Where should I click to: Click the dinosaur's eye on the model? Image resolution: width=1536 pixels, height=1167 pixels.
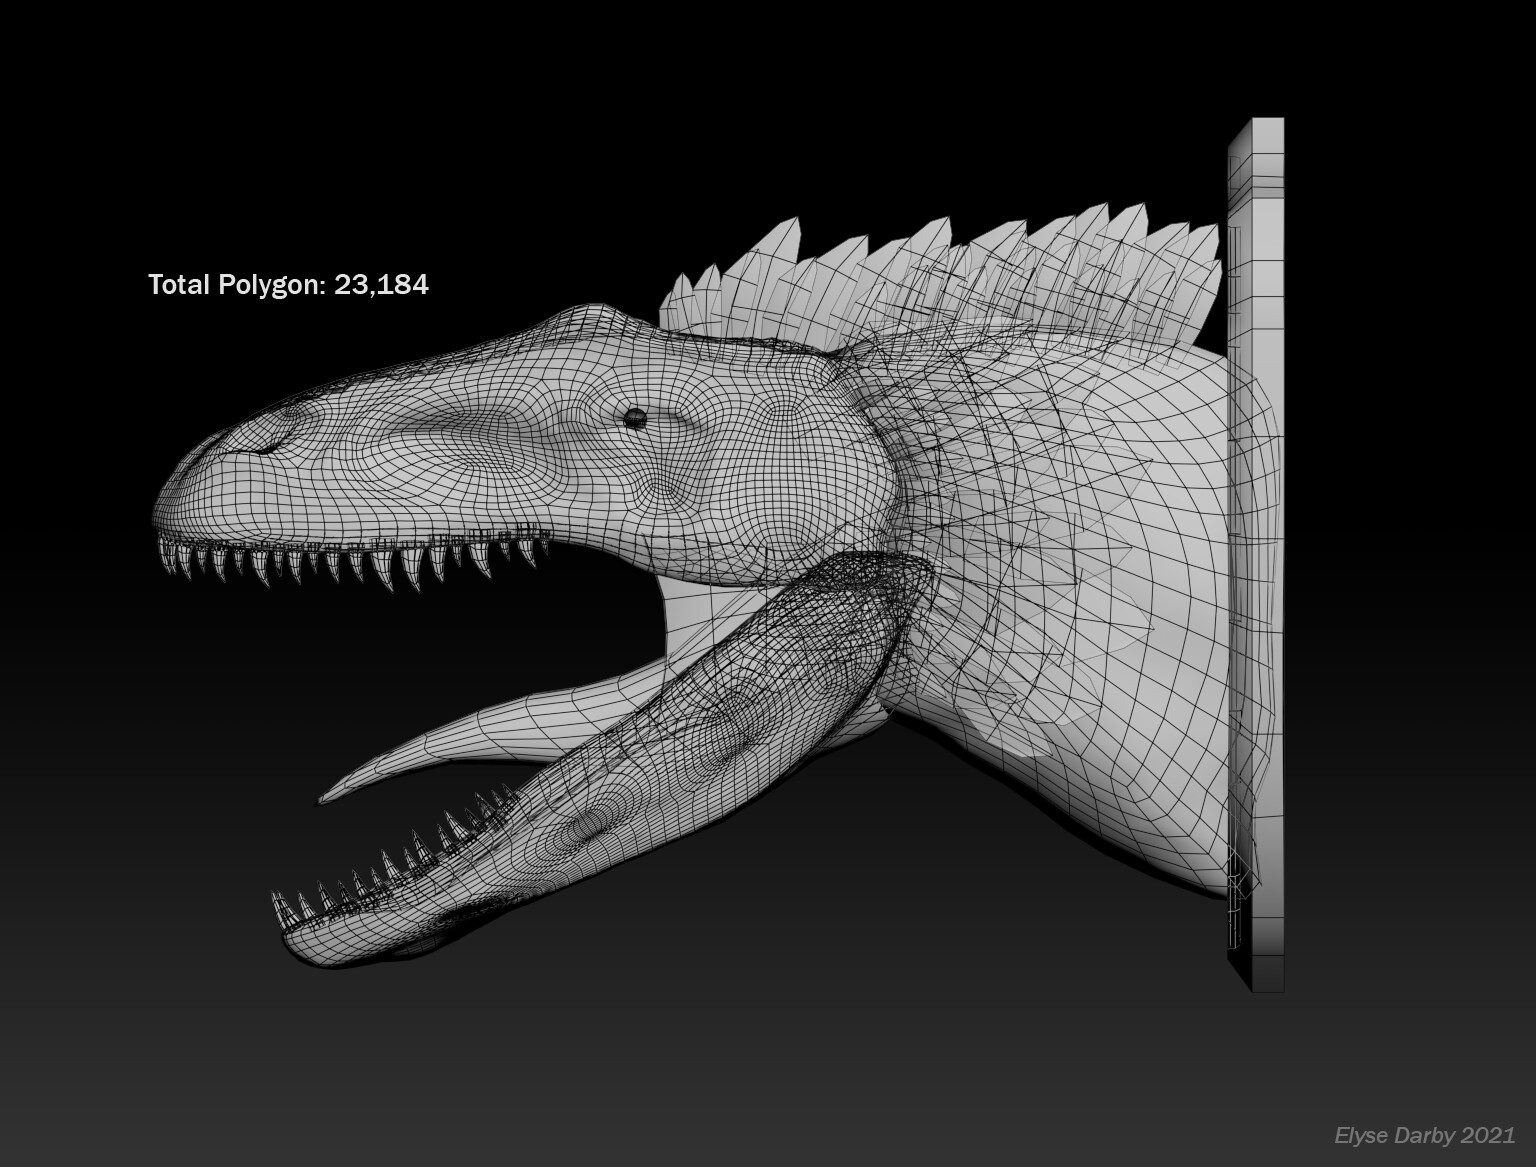pos(635,418)
